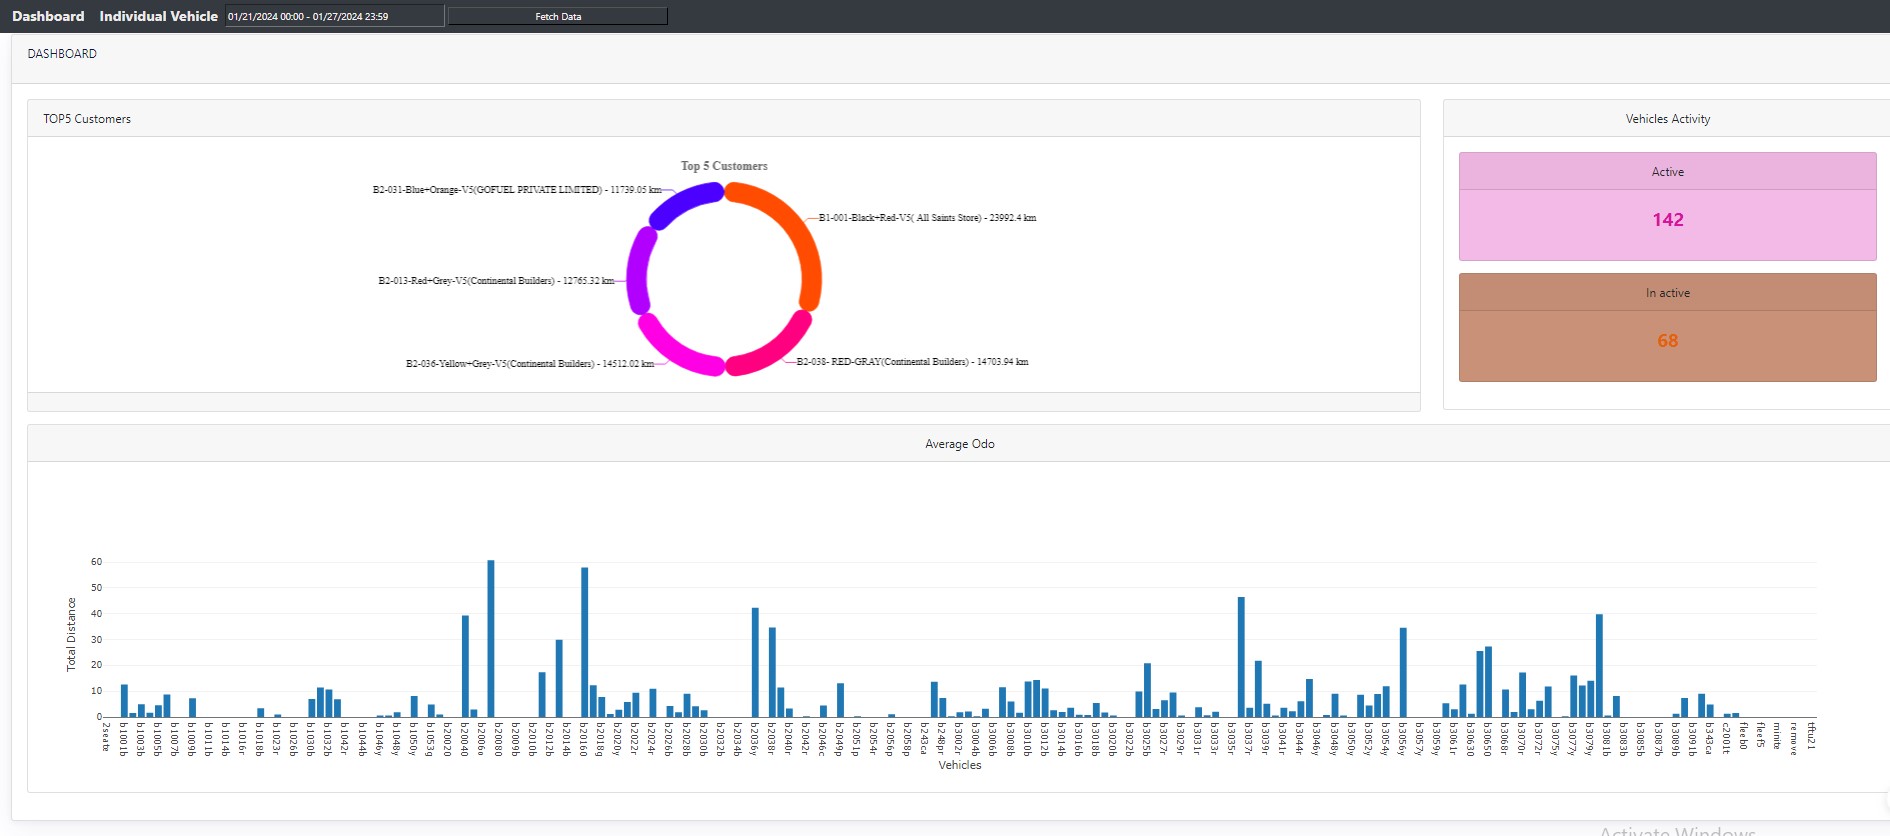Click the In active card header
Viewport: 1890px width, 836px height.
tap(1667, 293)
